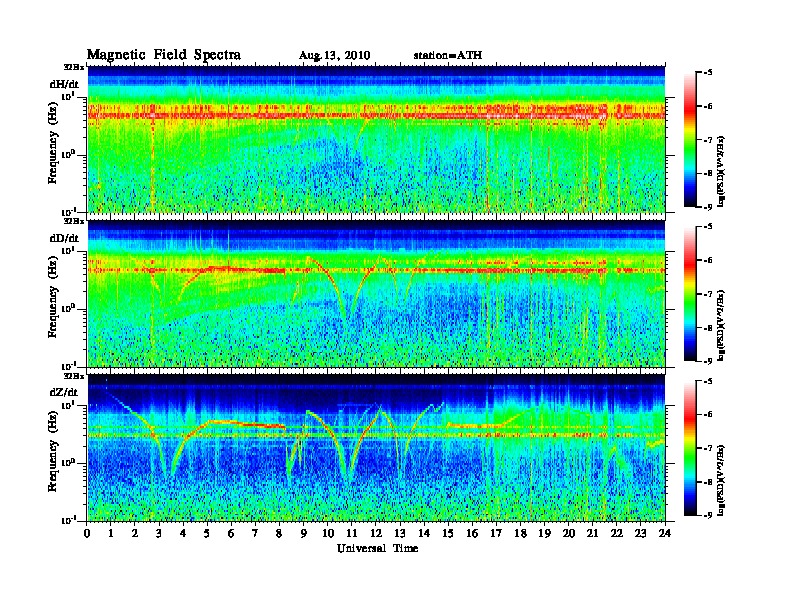The image size is (792, 612).
Task: Click the hour tick label "4"
Action: coord(183,533)
